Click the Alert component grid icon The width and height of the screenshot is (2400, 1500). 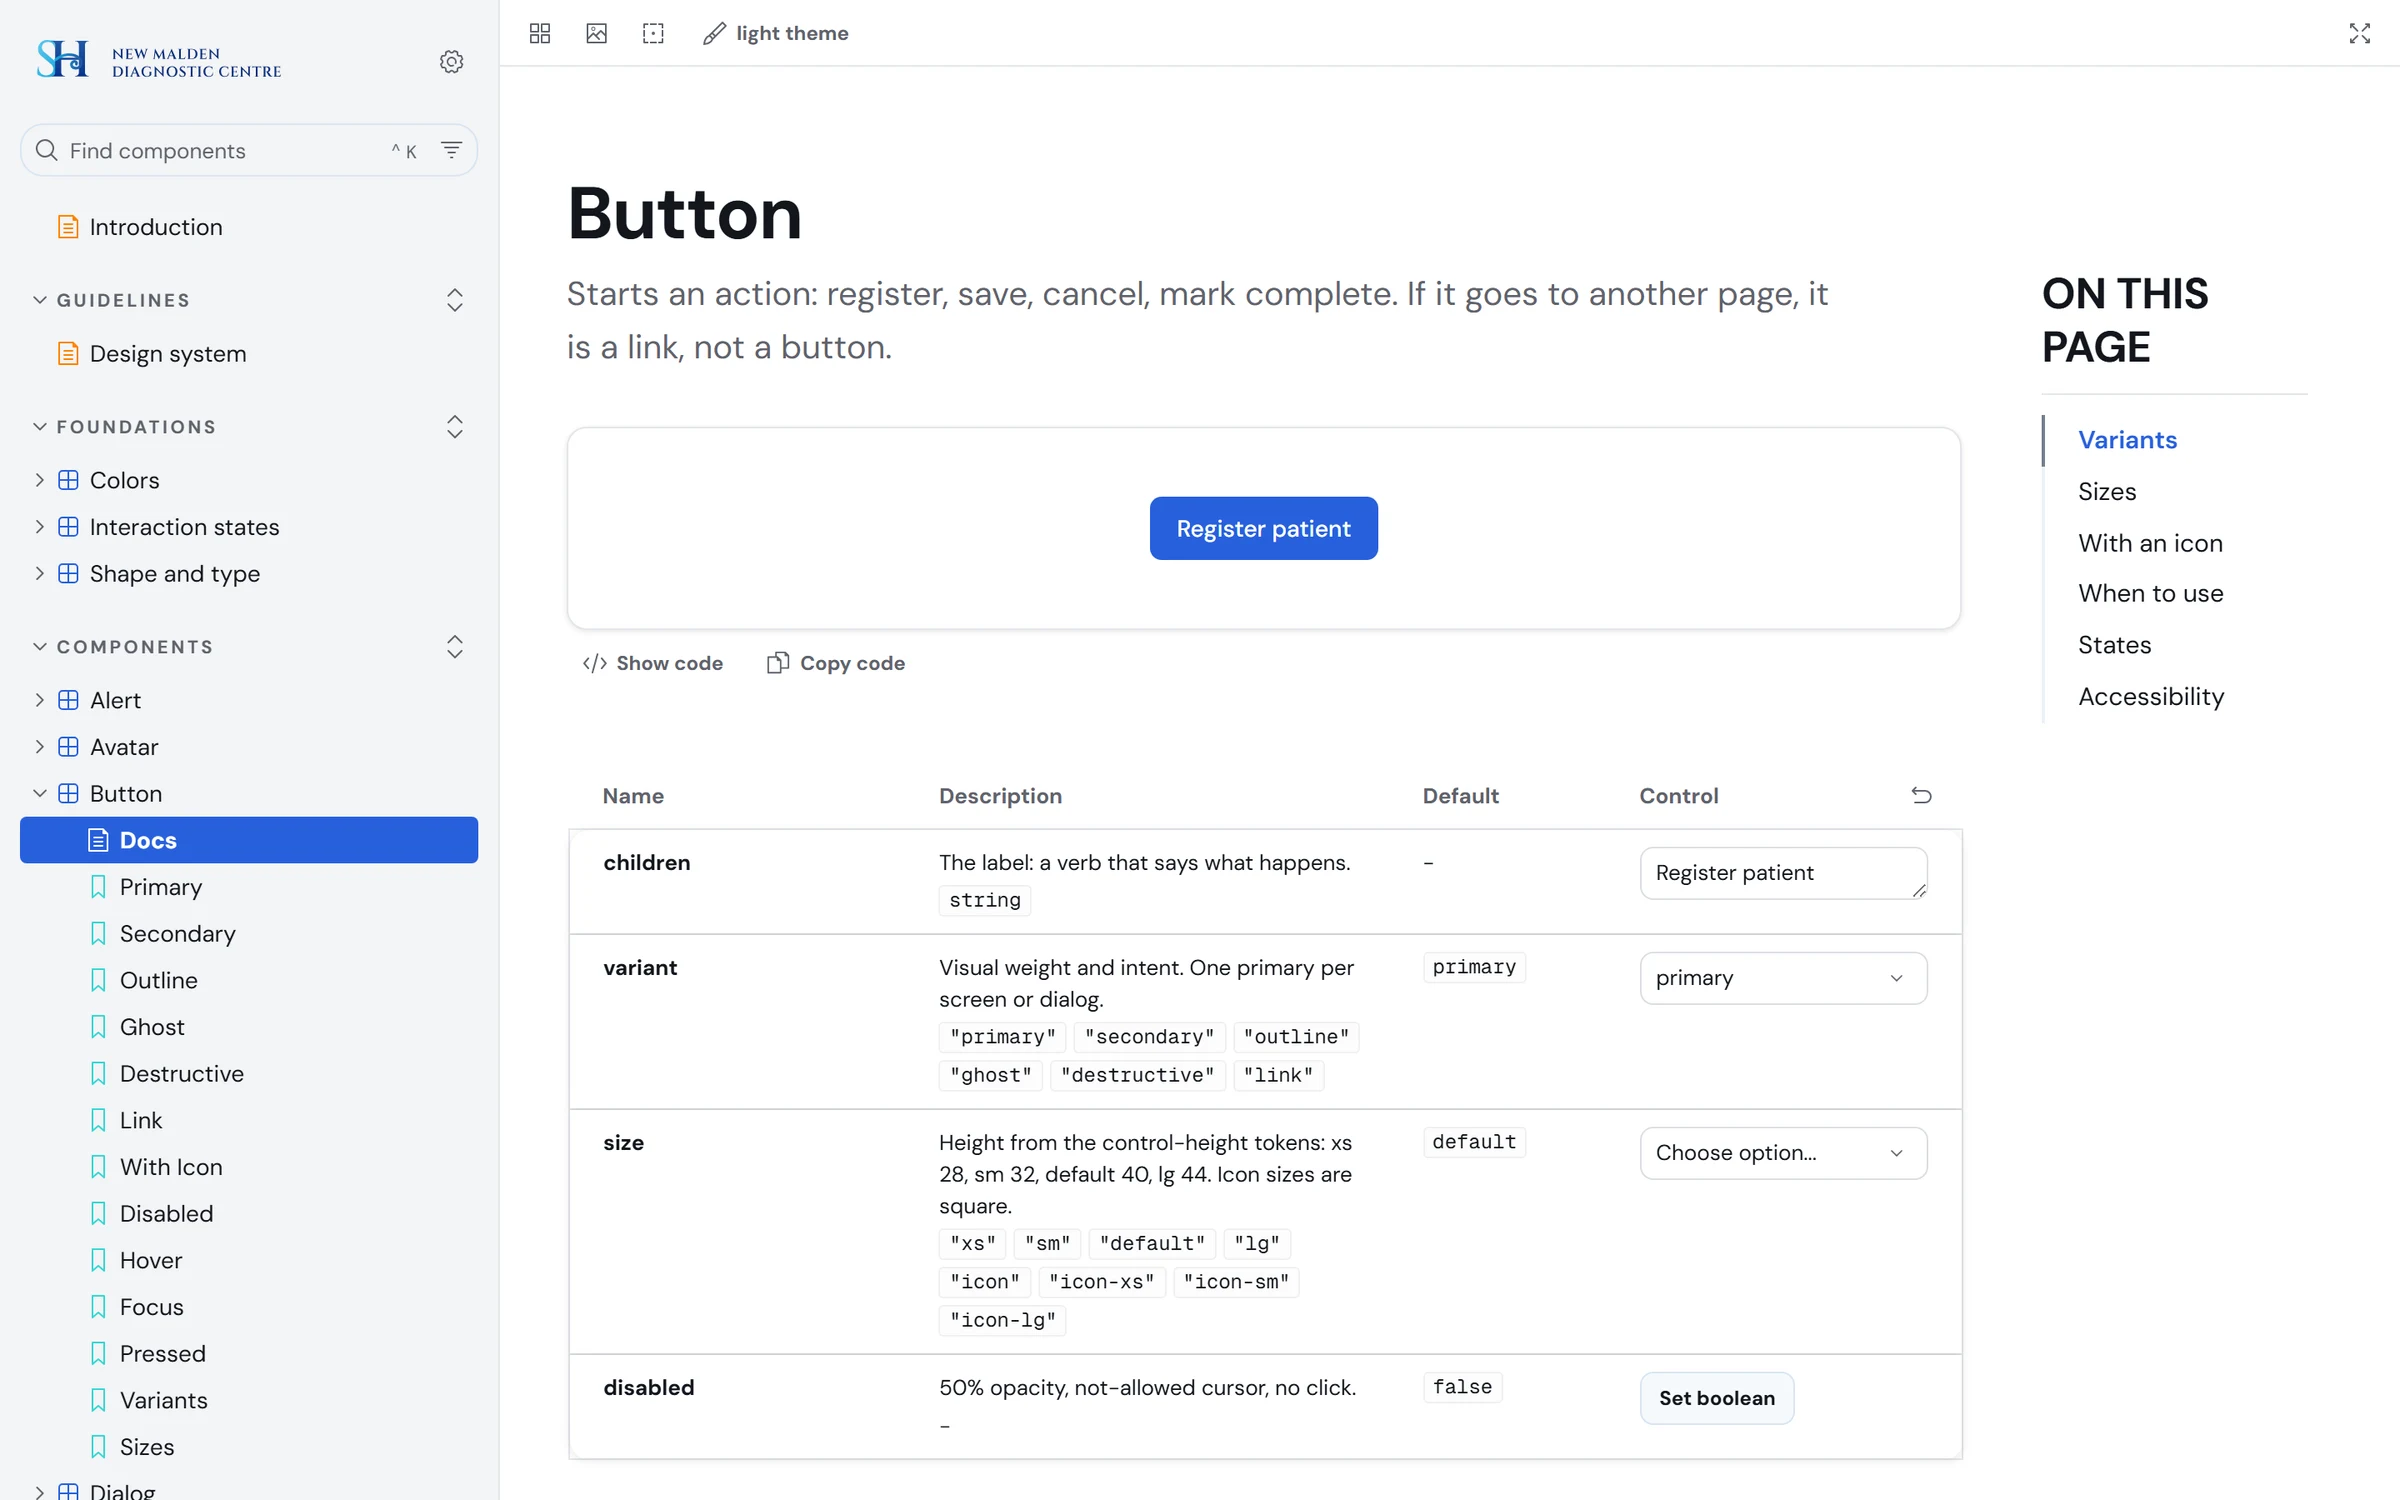(68, 700)
